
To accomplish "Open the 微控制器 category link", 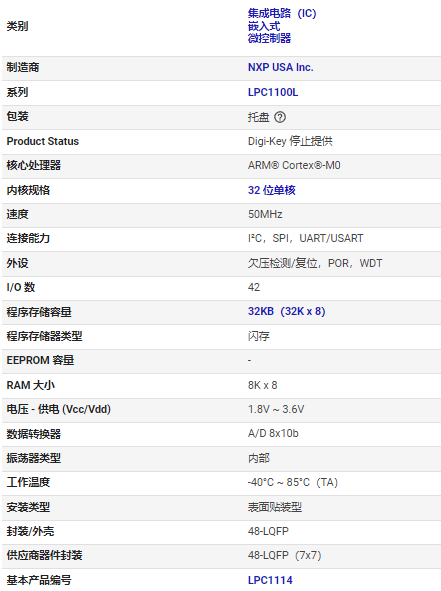I will [269, 38].
